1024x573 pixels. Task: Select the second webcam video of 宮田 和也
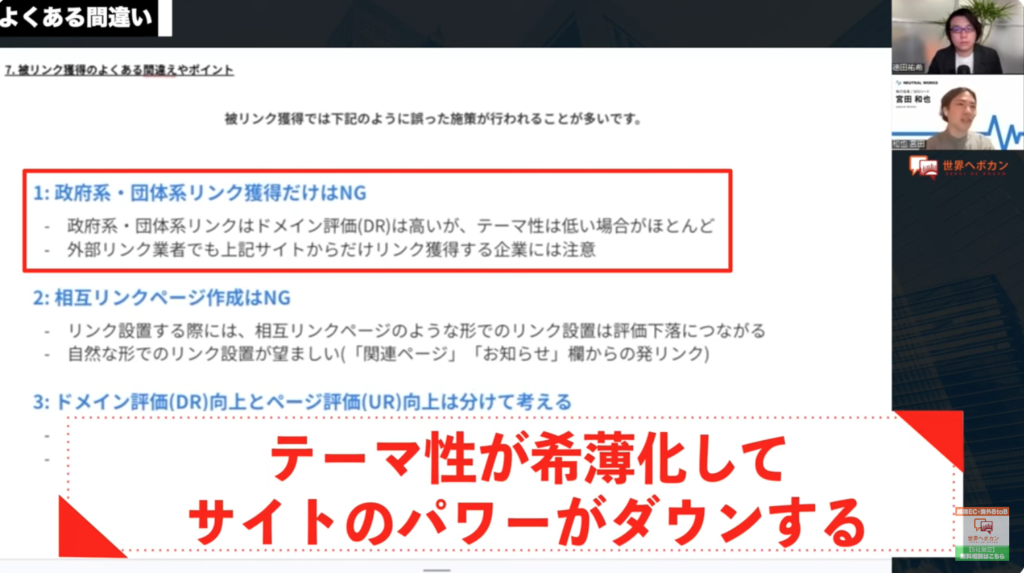[x=957, y=113]
